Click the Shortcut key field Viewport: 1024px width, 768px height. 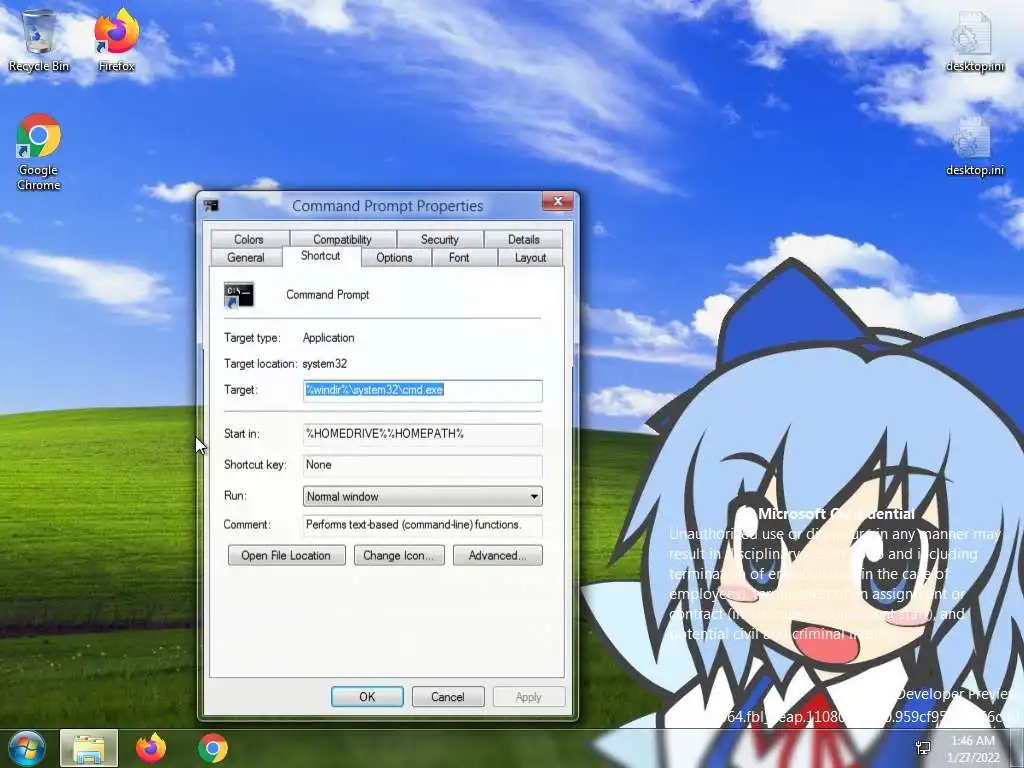[x=423, y=466]
